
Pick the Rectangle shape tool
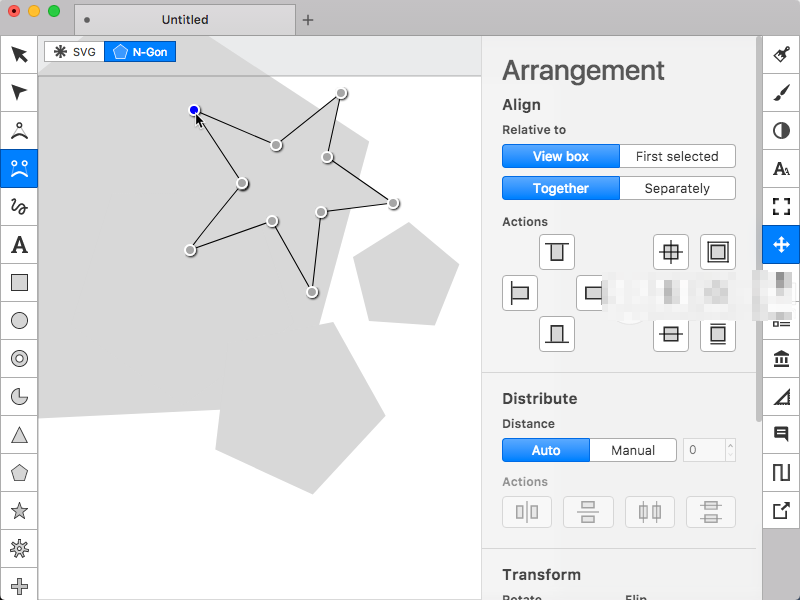pyautogui.click(x=19, y=282)
